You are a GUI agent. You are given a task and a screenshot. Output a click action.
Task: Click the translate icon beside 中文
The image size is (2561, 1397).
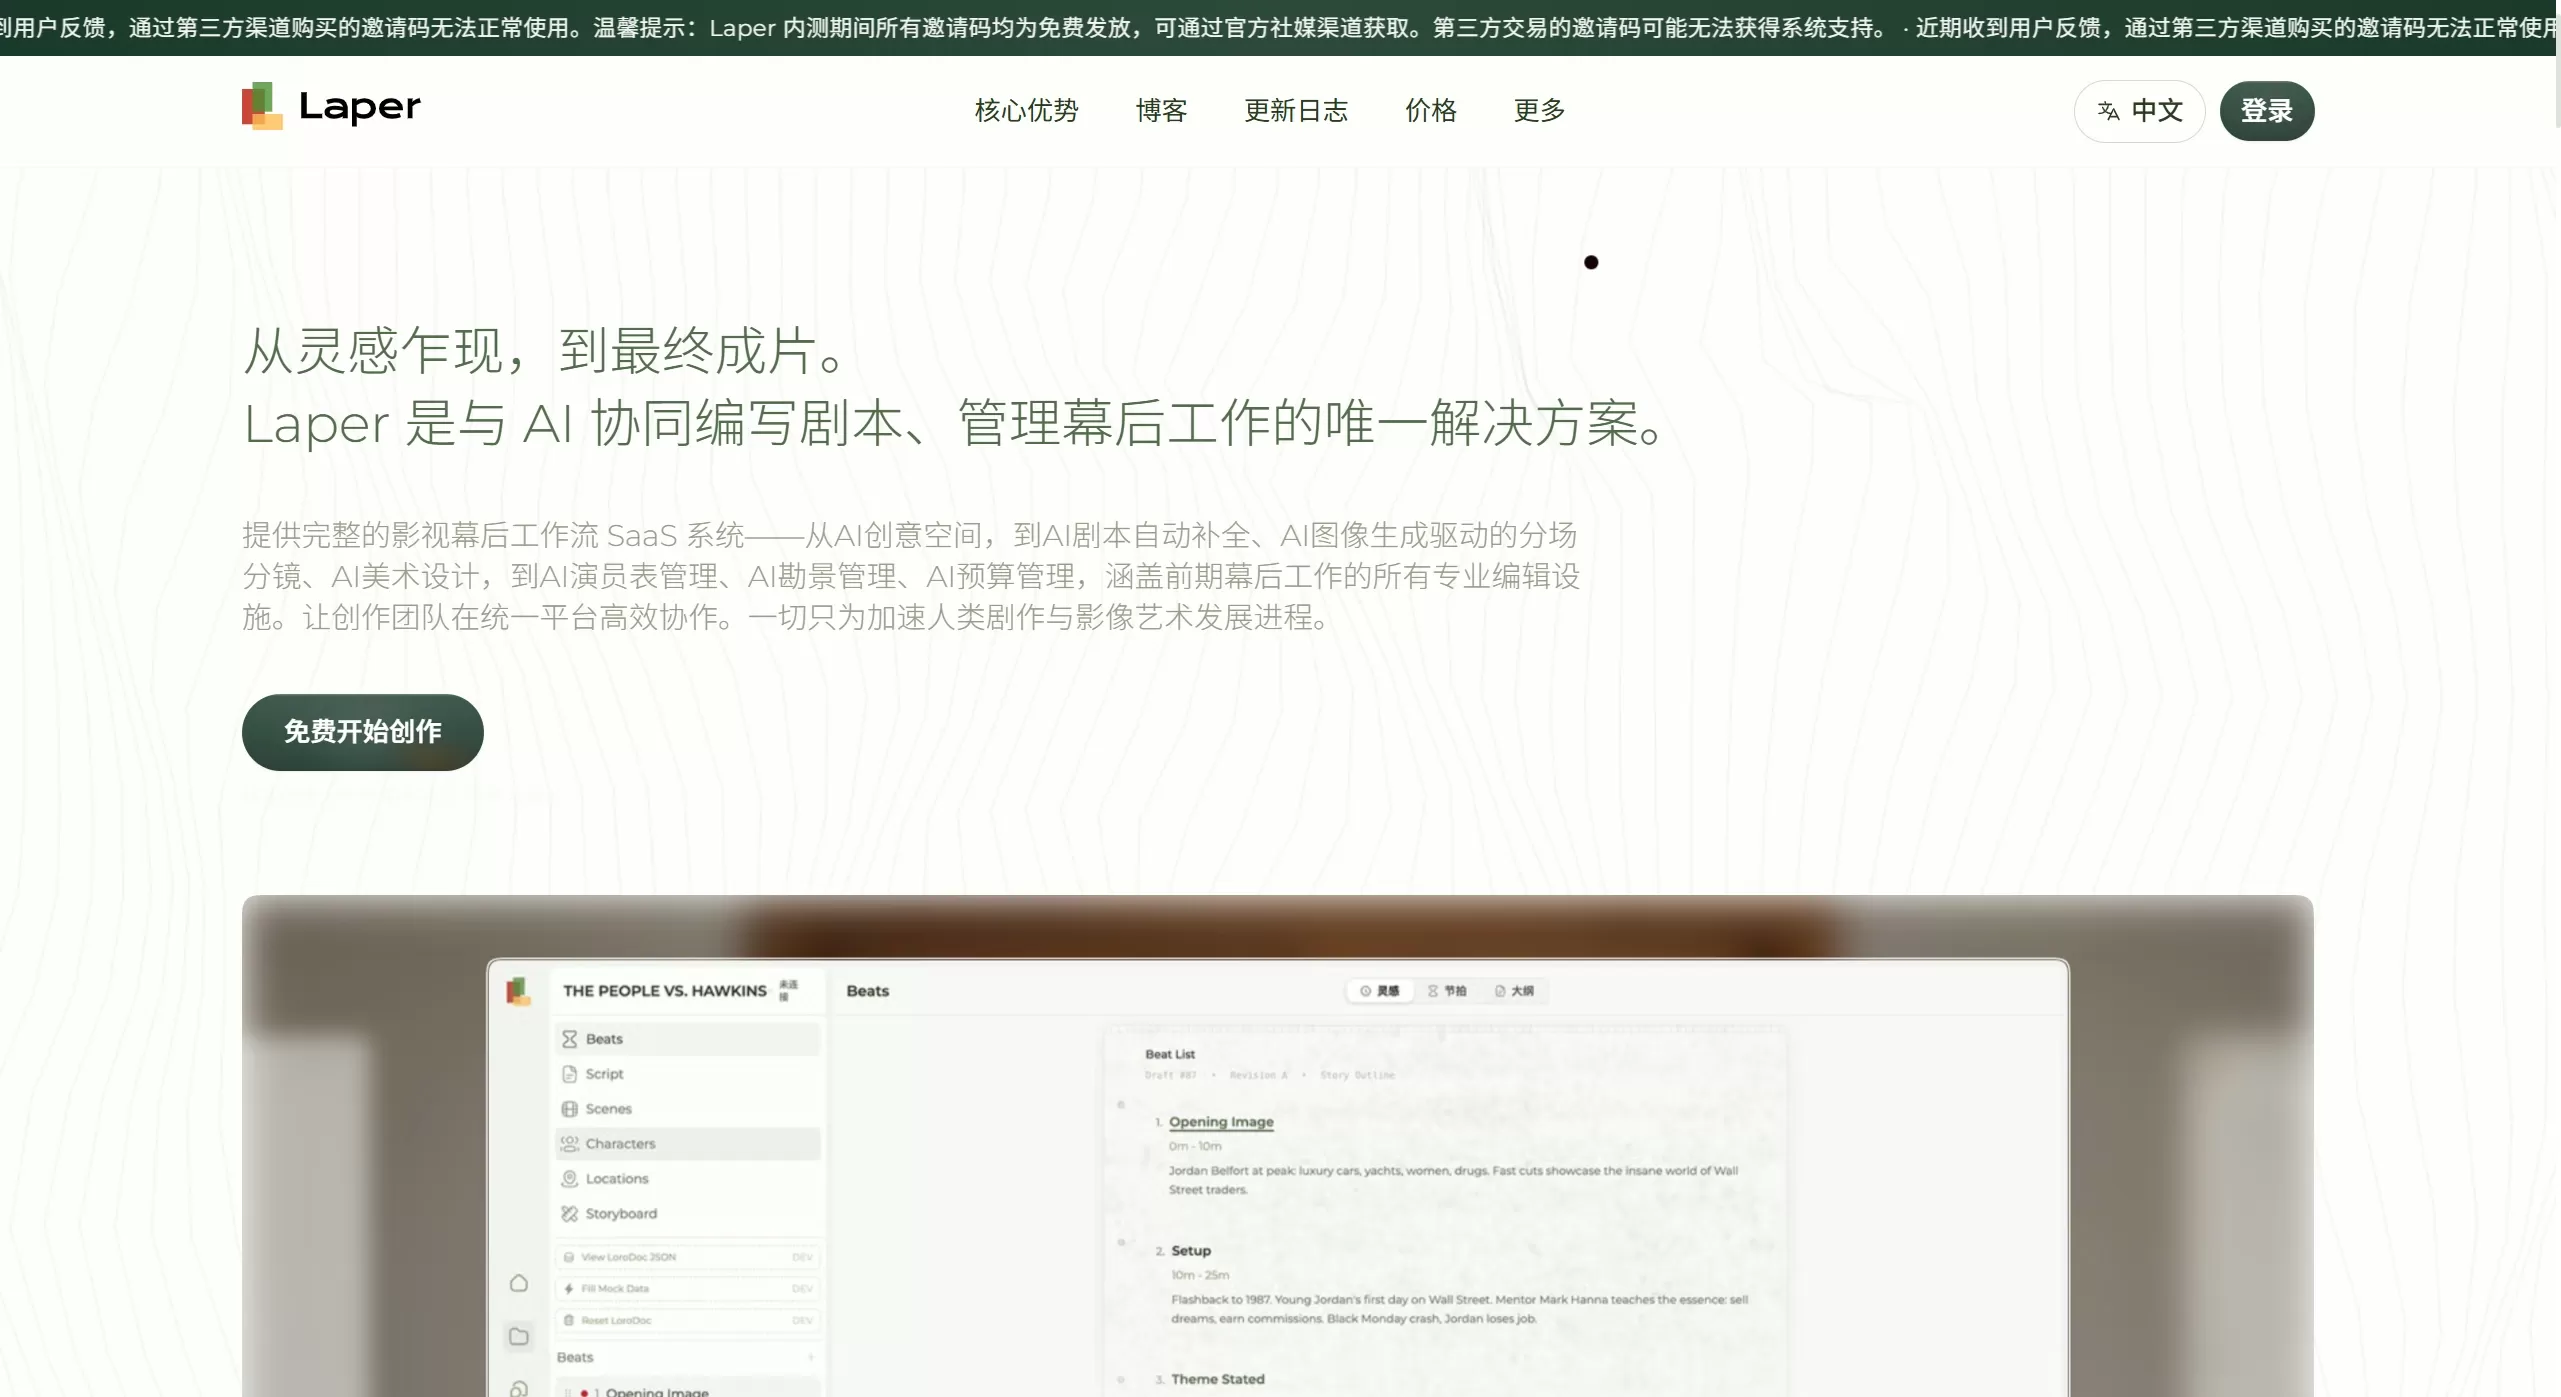(2108, 111)
